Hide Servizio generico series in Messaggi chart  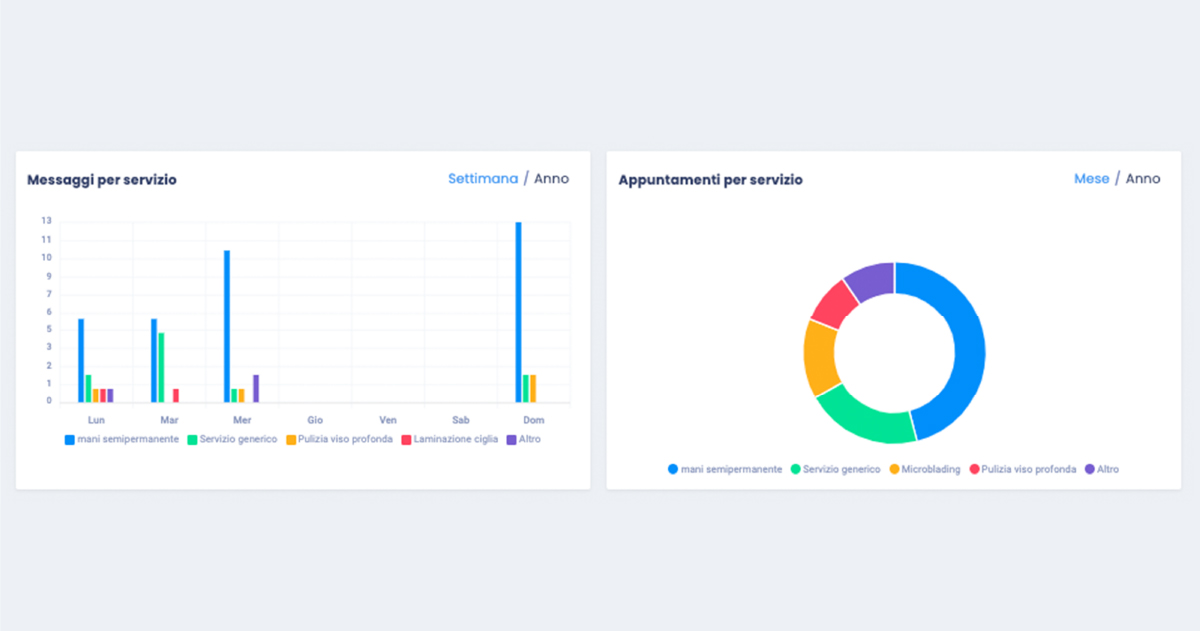(232, 439)
